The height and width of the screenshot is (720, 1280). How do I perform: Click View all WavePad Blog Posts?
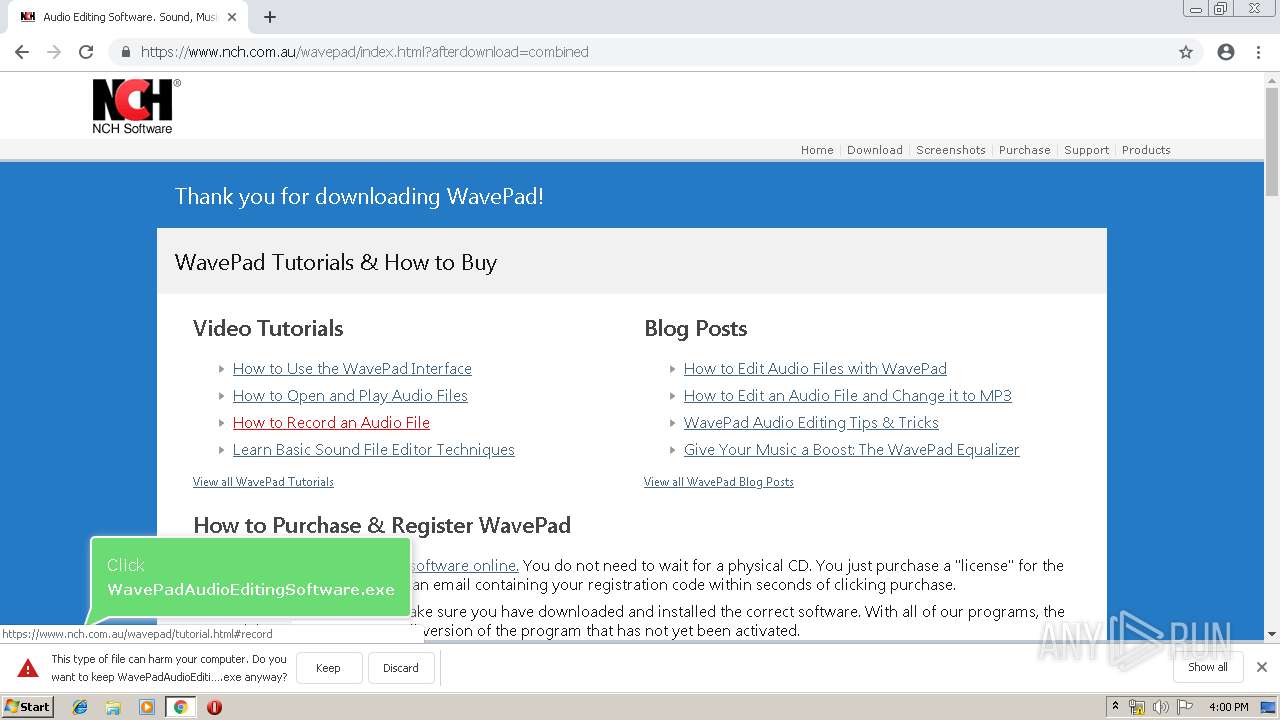click(719, 482)
